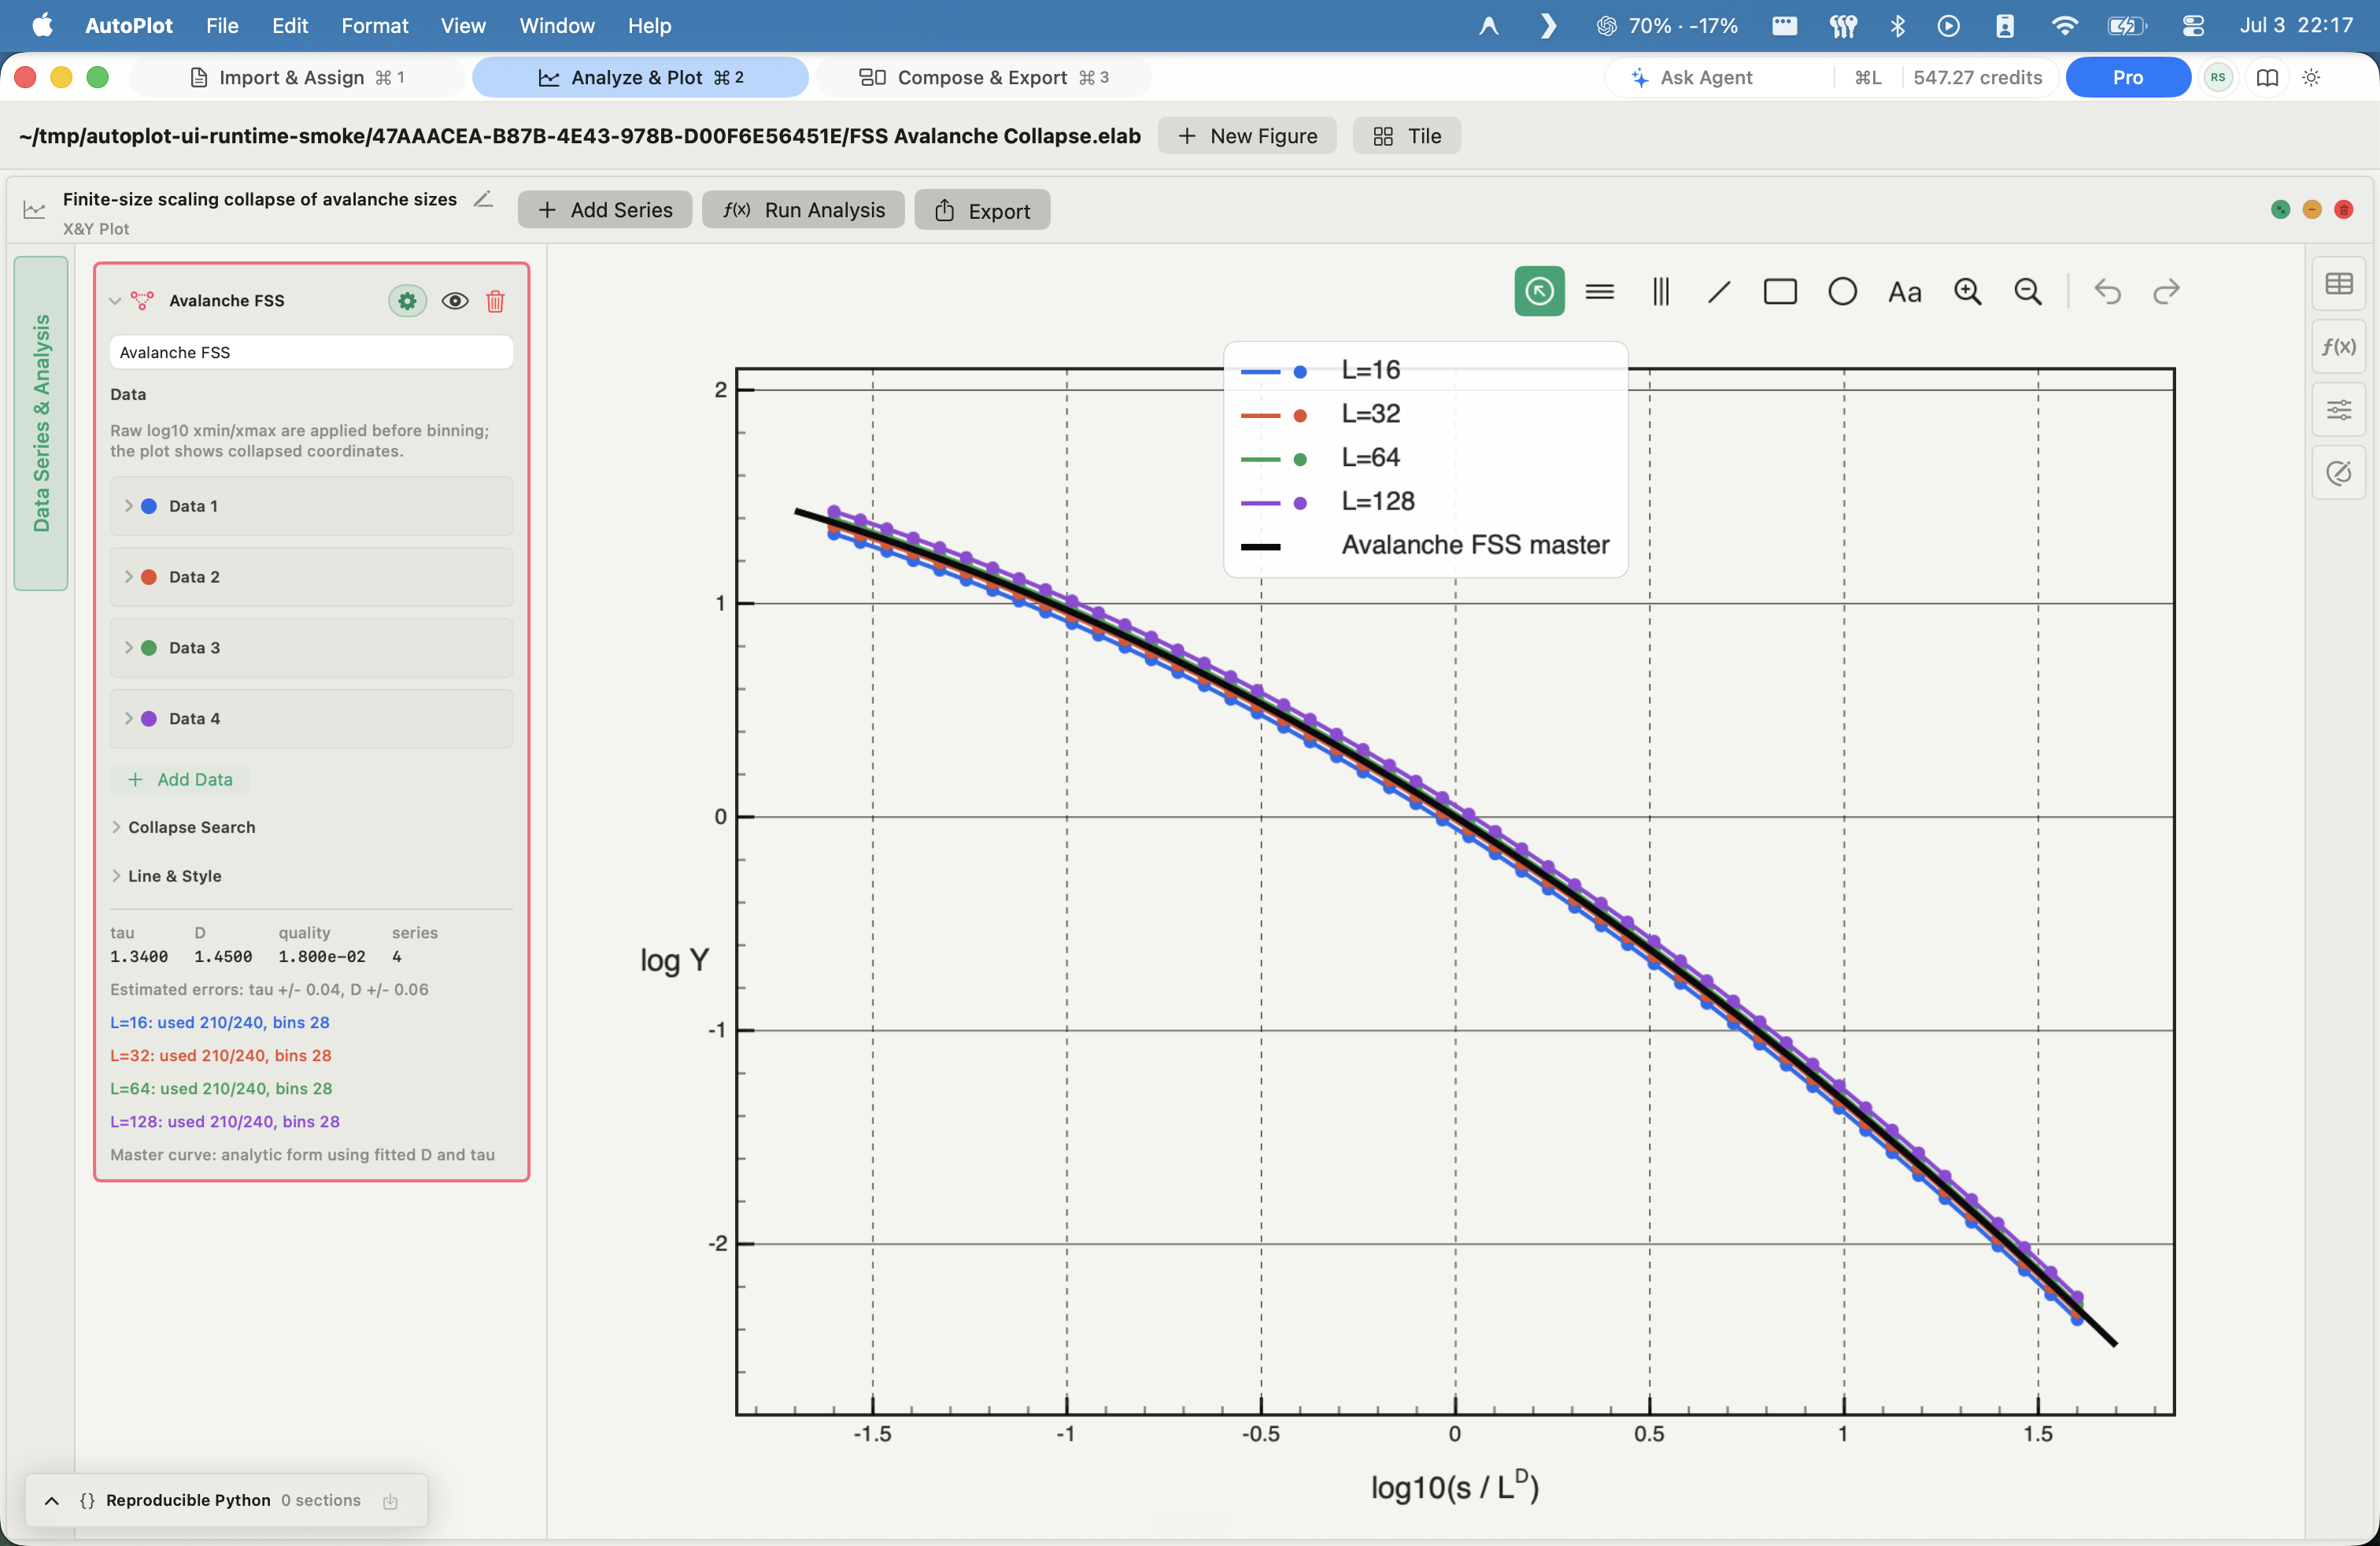Image resolution: width=2380 pixels, height=1546 pixels.
Task: Toggle Avalanche FSS series visibility eye
Action: (x=455, y=301)
